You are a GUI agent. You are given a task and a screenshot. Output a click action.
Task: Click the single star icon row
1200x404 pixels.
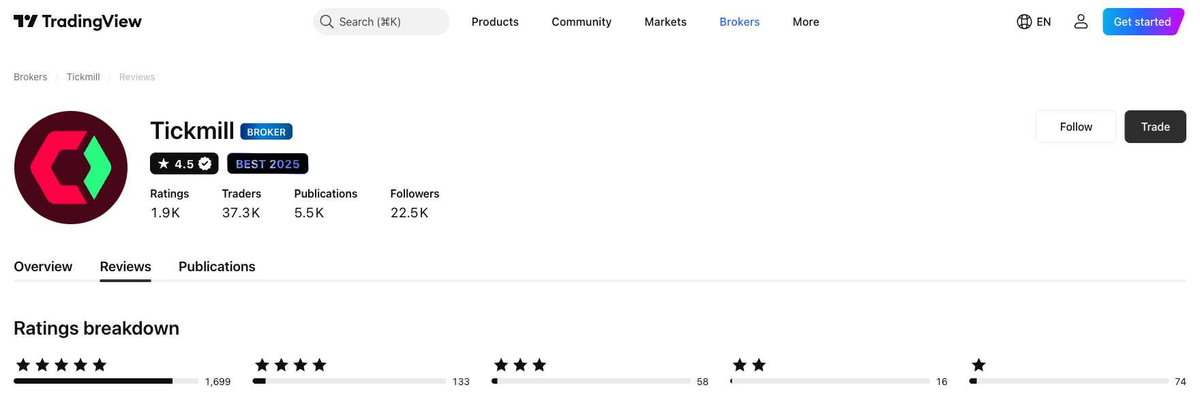point(978,365)
